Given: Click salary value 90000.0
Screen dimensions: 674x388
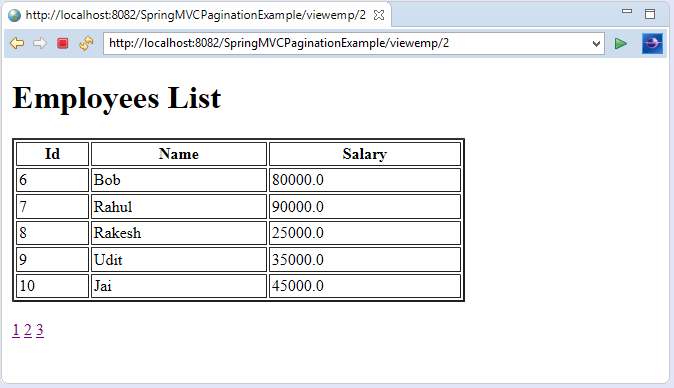Looking at the screenshot, I should pyautogui.click(x=365, y=207).
